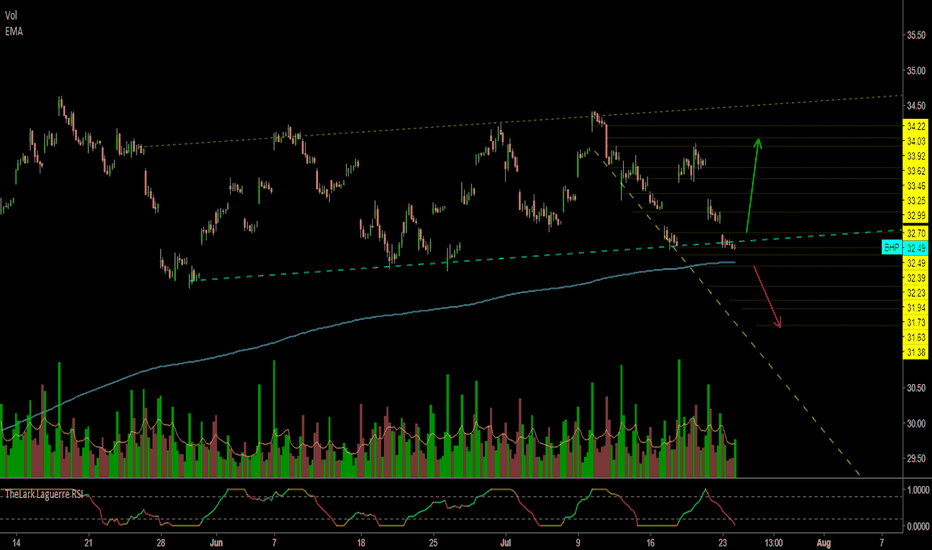Select the yellow 32.70 price level label
932x550 pixels.
pos(915,232)
